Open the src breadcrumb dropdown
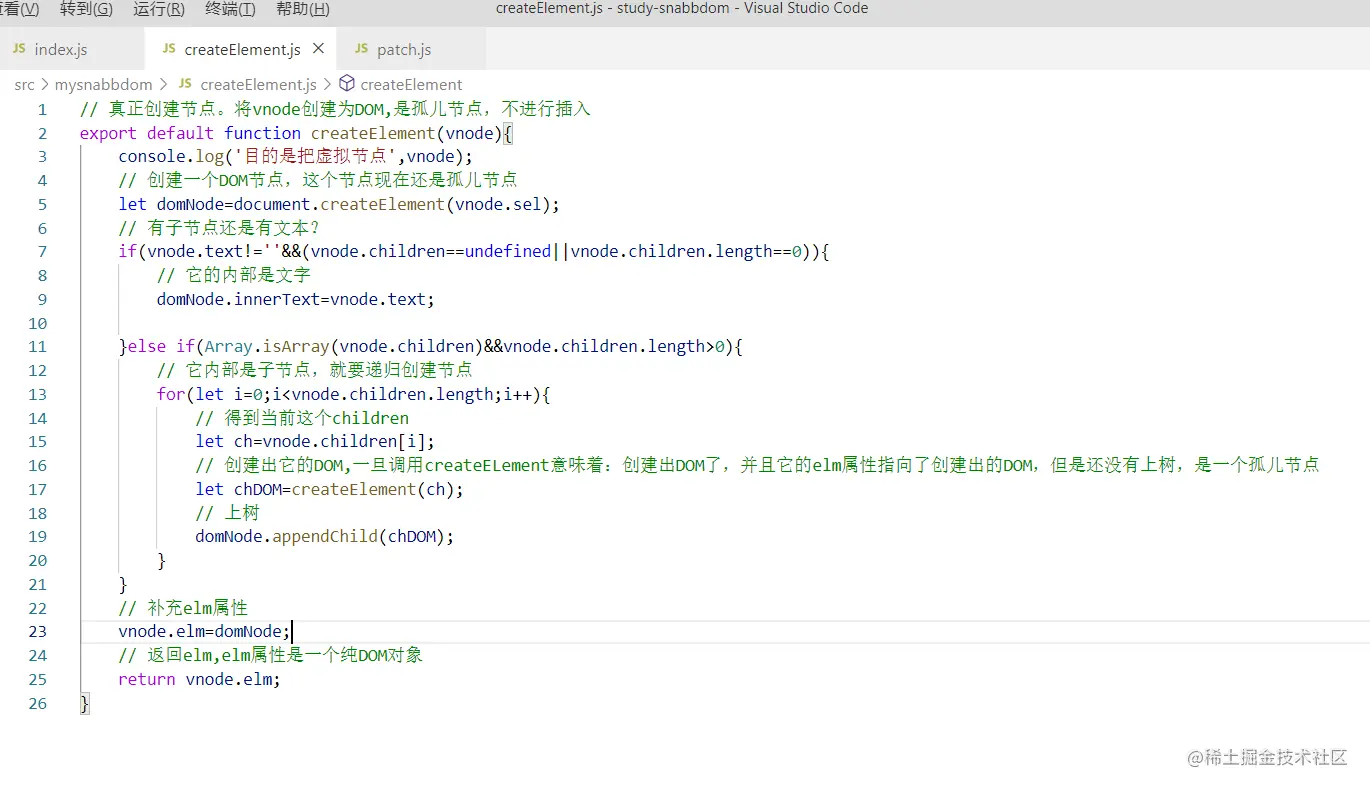The image size is (1370, 790). click(x=24, y=84)
